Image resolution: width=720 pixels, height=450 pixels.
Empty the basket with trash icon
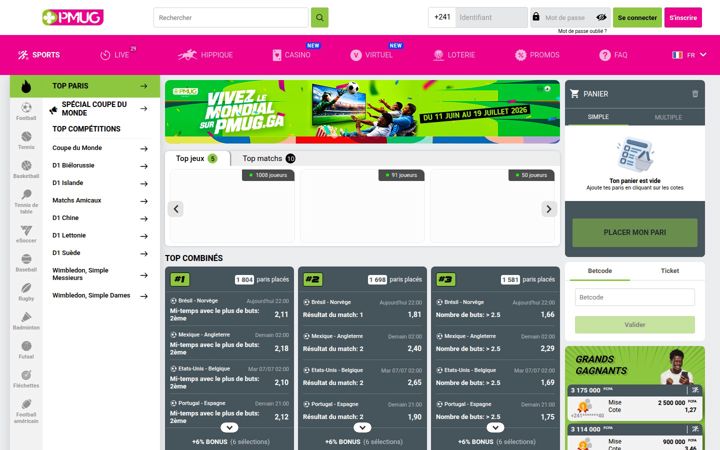(x=695, y=94)
